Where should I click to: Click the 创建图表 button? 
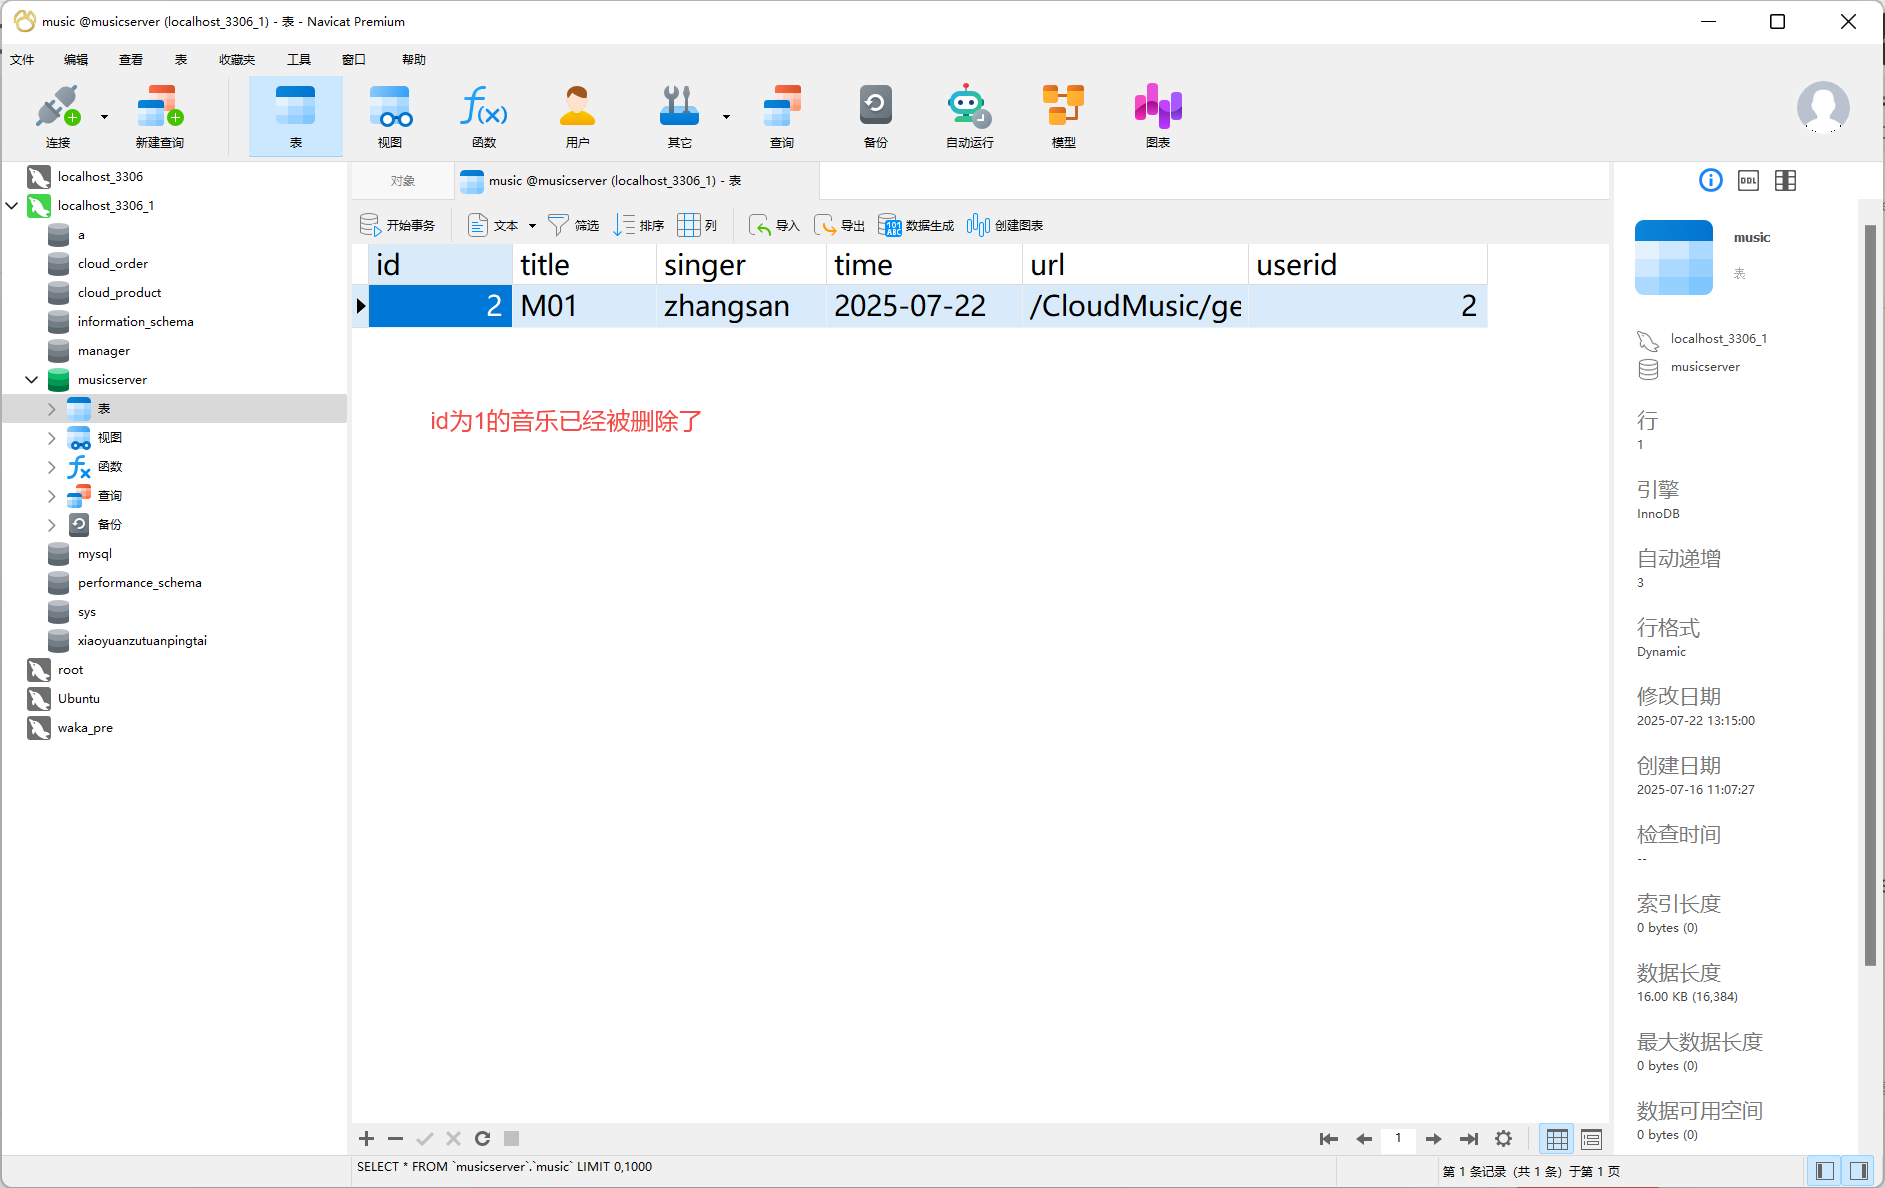1005,225
